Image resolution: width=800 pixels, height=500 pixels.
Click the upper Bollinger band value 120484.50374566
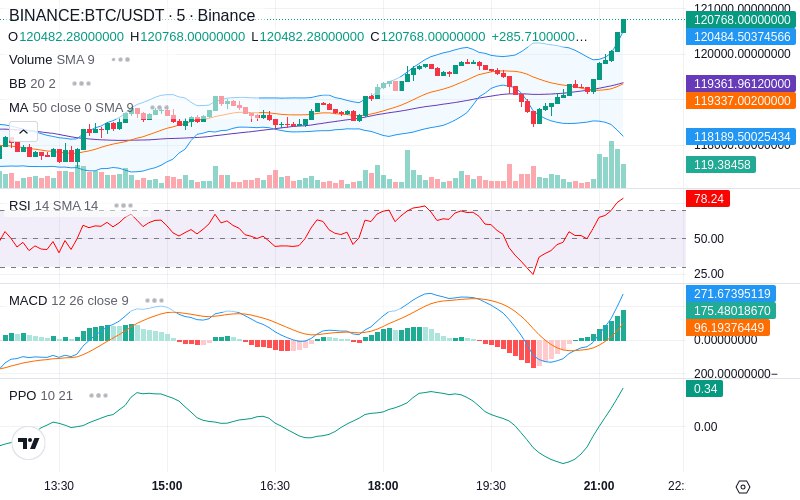(741, 37)
